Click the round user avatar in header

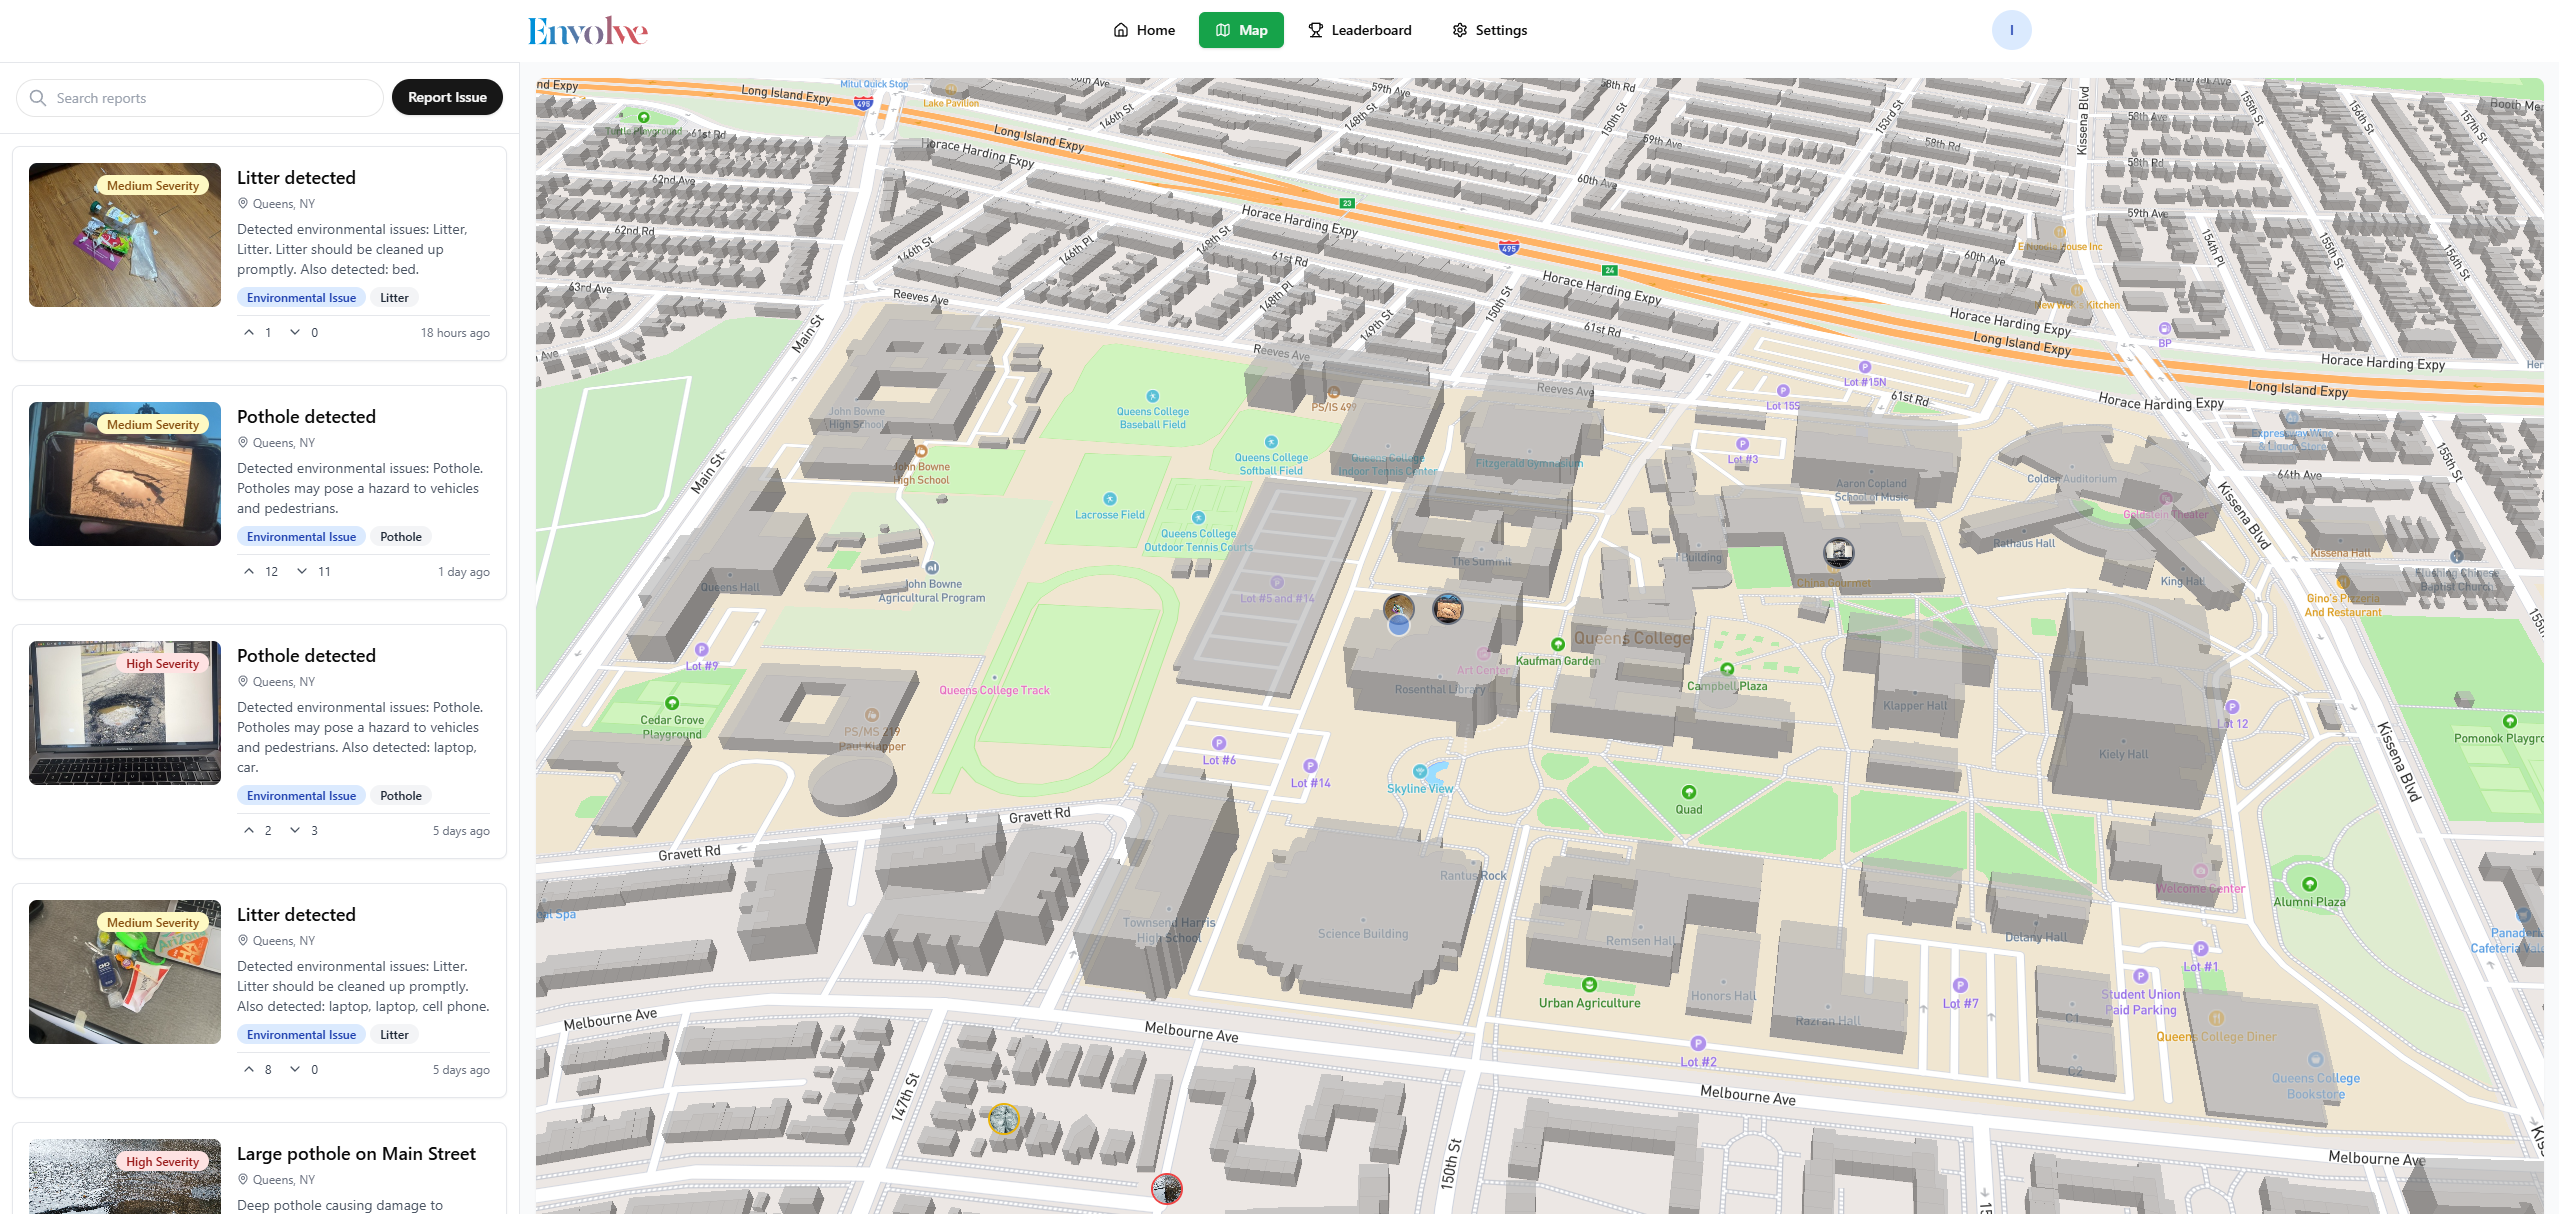2011,30
